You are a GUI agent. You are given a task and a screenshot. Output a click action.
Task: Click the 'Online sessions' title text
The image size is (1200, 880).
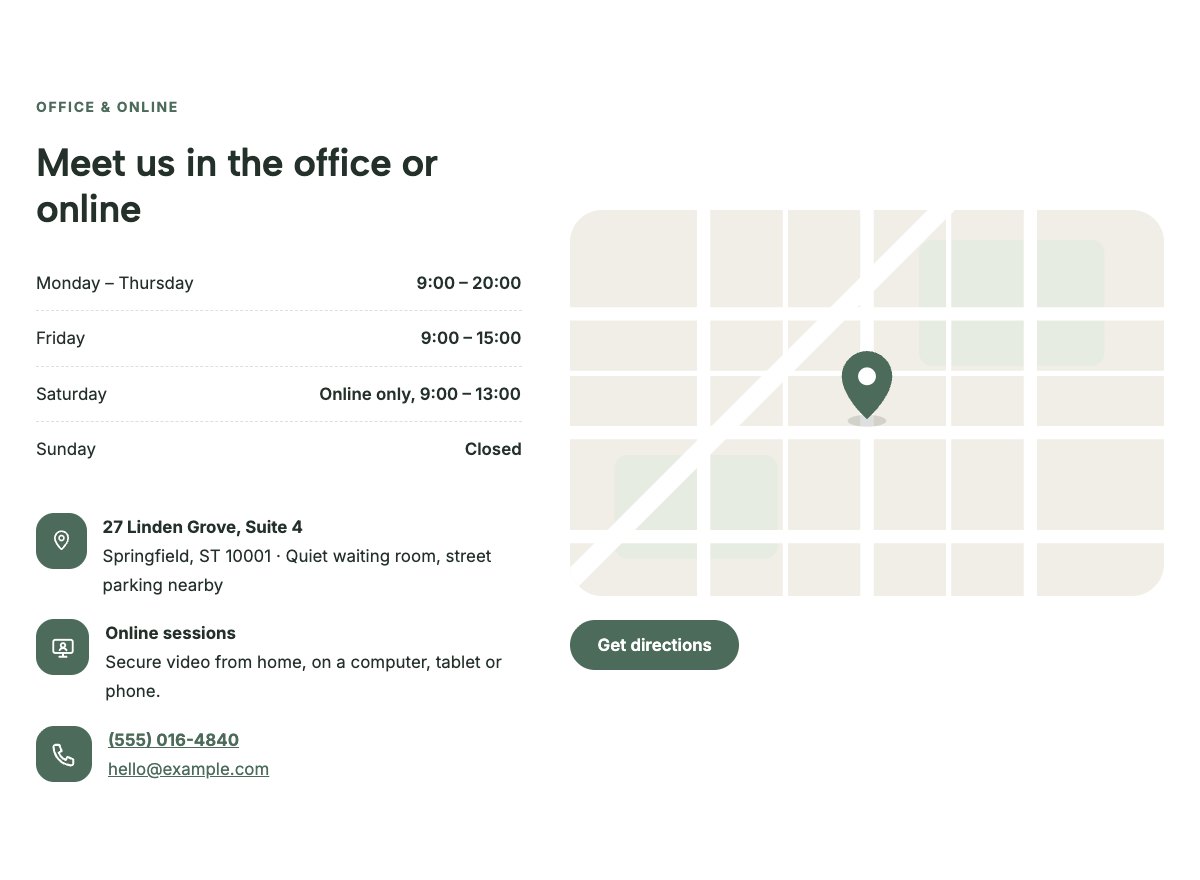click(170, 633)
